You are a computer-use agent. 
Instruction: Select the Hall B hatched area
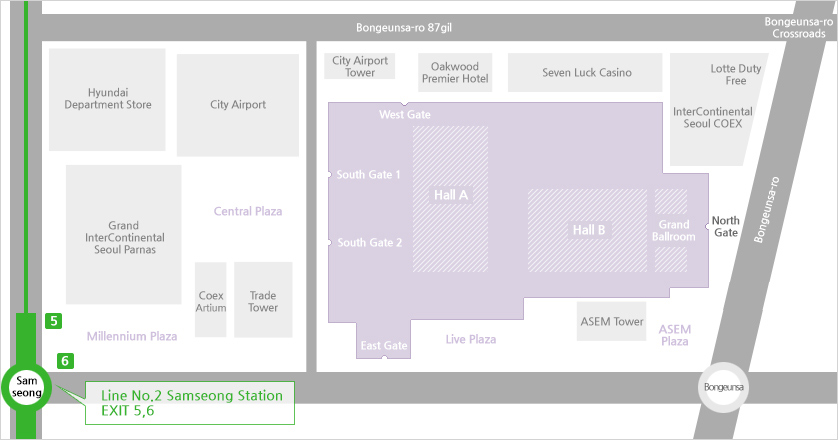click(x=588, y=230)
